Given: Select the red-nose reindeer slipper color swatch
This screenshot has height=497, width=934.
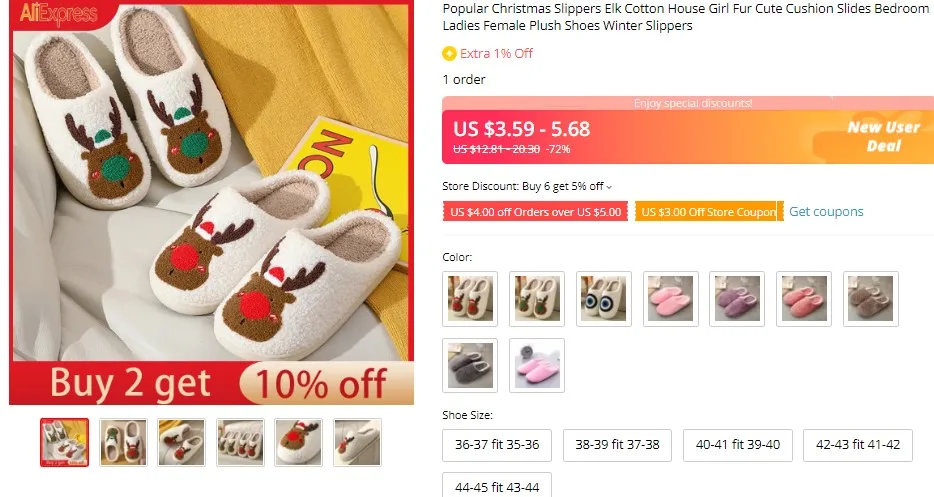Looking at the screenshot, I should pos(470,299).
